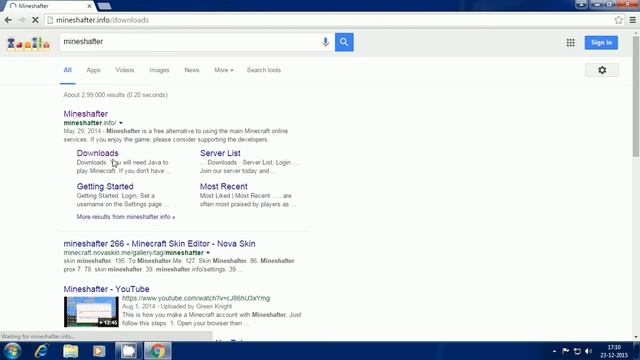Open the Chrome hamburger menu
Image resolution: width=640 pixels, height=360 pixels.
[x=633, y=20]
